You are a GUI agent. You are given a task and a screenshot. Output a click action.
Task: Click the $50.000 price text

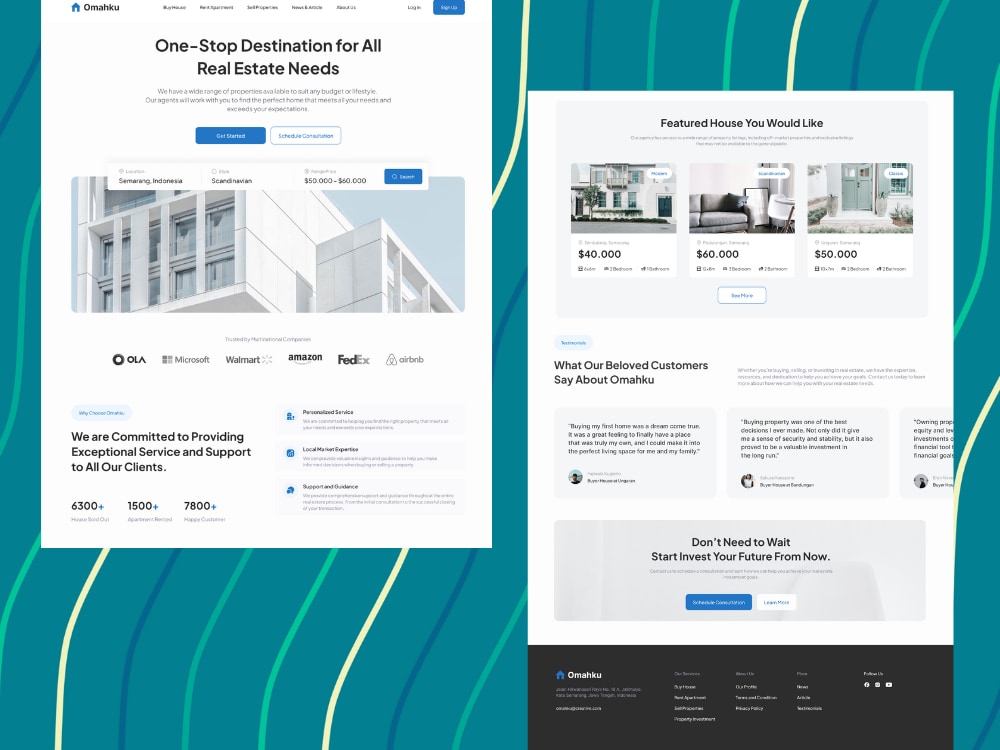tap(835, 254)
